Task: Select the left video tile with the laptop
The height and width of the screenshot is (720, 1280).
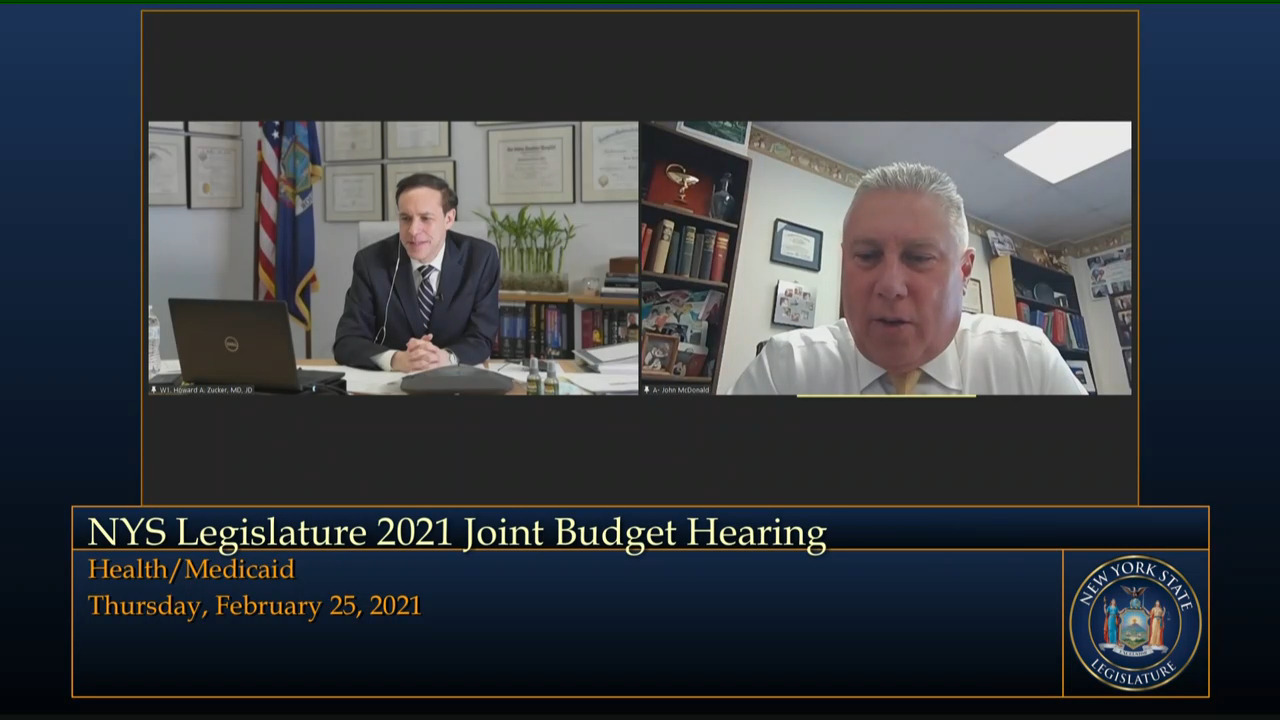Action: pyautogui.click(x=393, y=258)
